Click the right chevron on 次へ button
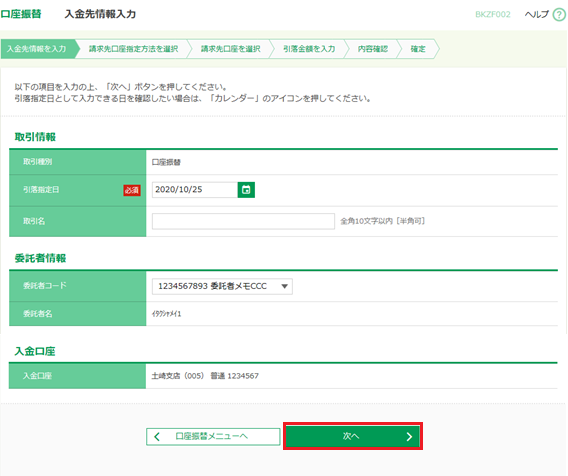Screen dimensions: 568x476 (x=409, y=437)
